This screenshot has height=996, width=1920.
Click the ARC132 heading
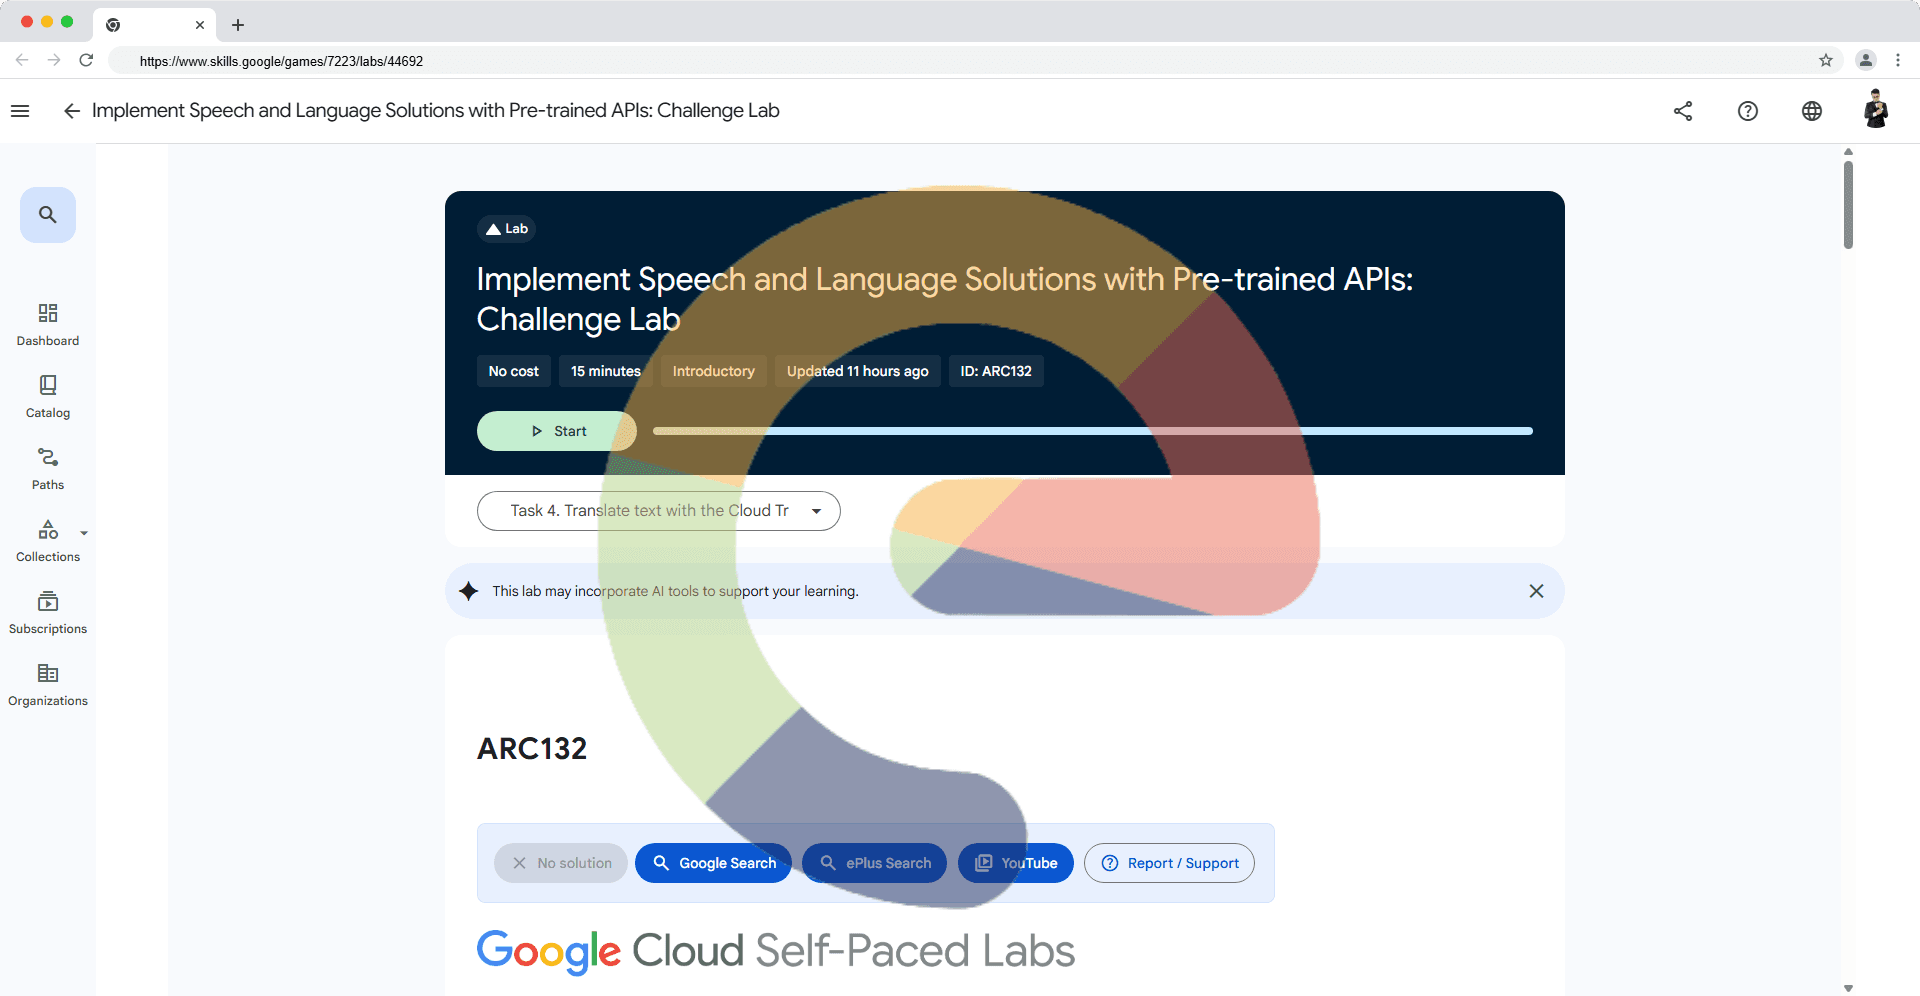[532, 749]
